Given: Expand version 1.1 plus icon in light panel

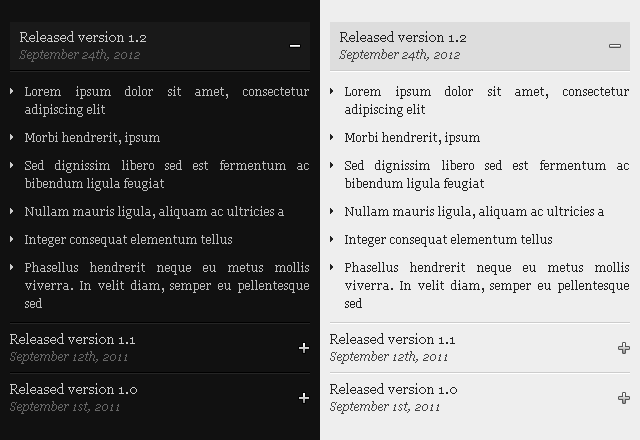Looking at the screenshot, I should click(624, 348).
